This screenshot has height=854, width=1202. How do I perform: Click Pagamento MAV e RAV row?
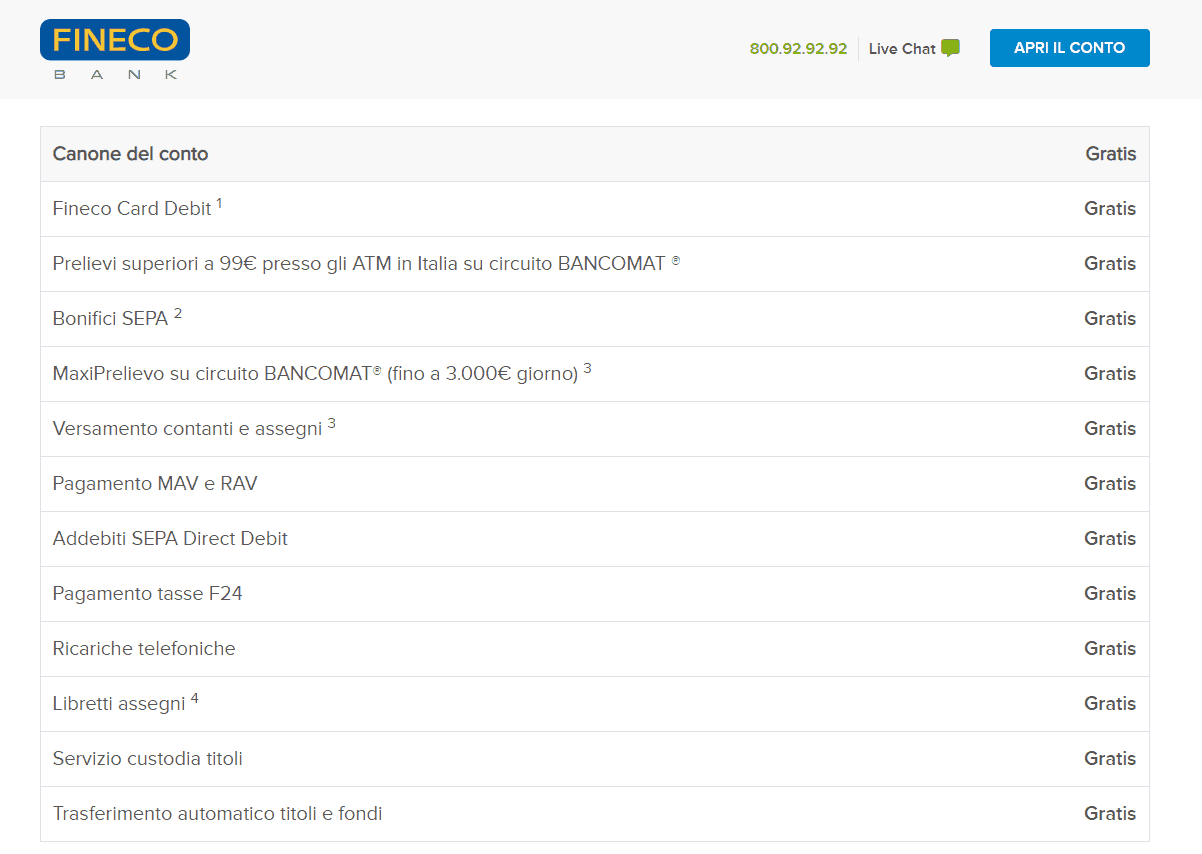pos(595,484)
